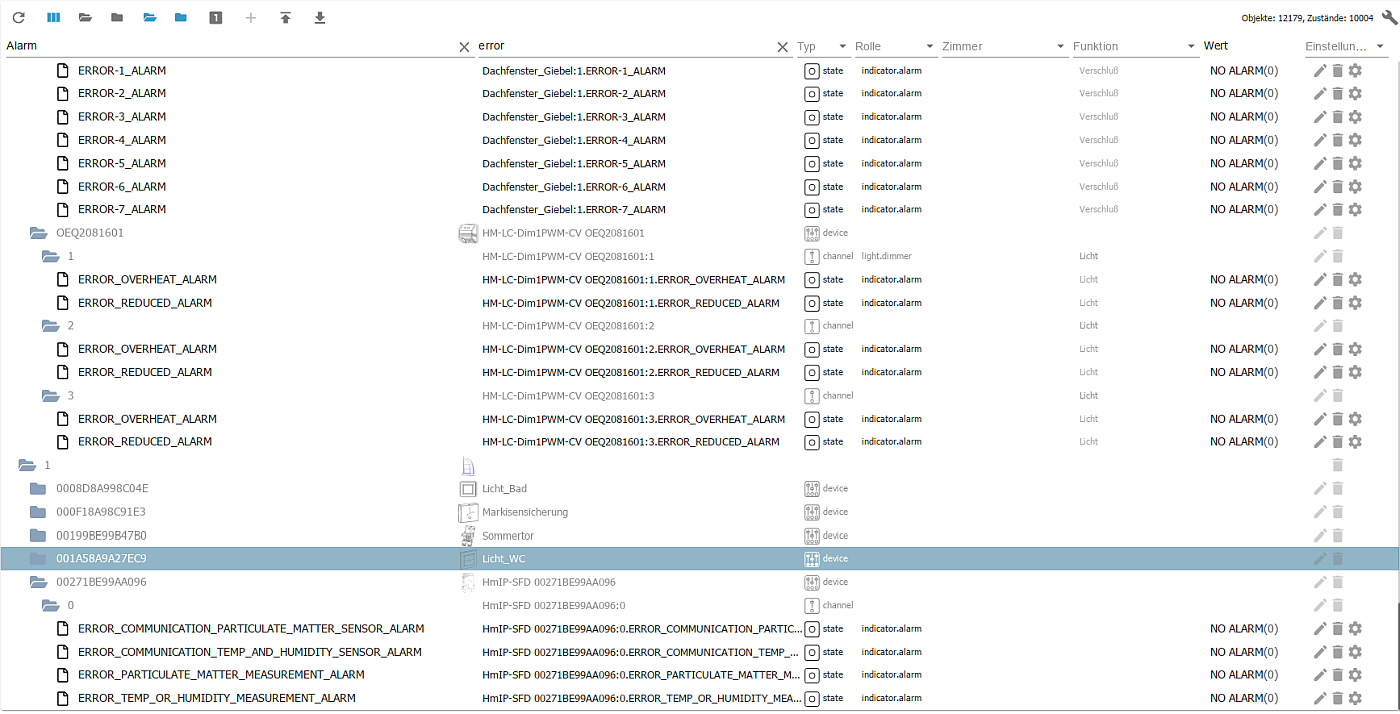This screenshot has height=714, width=1400.
Task: Click the Objekte and Zustände counter text
Action: (1307, 18)
